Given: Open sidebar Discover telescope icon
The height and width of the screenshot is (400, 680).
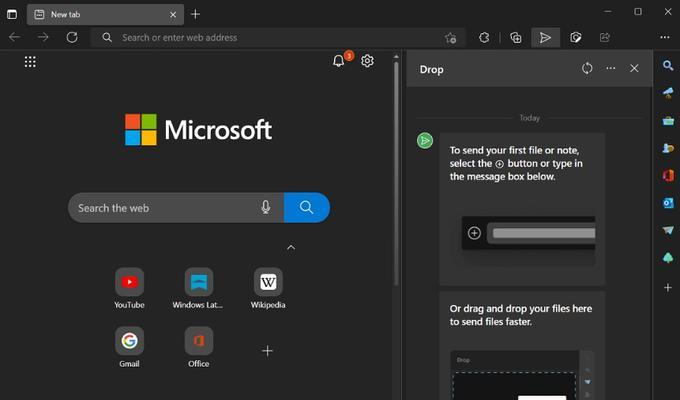Looking at the screenshot, I should (668, 92).
